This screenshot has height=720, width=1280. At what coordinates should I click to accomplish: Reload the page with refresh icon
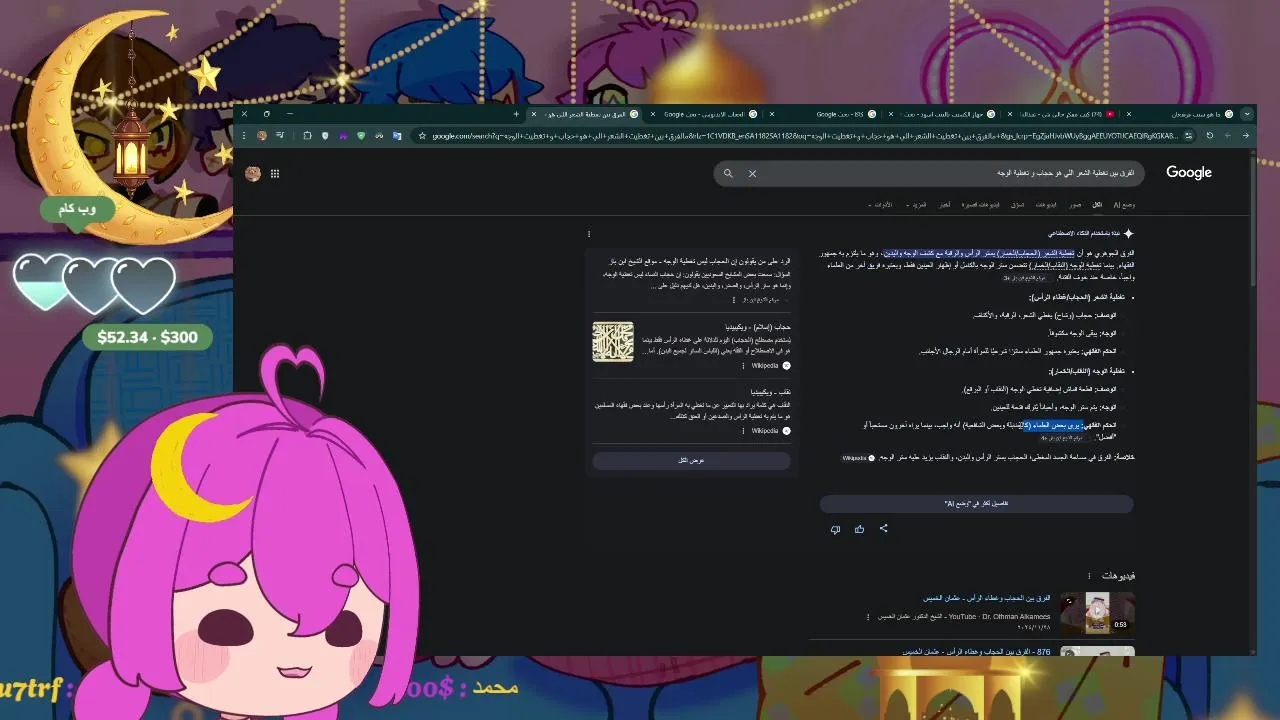[1210, 135]
